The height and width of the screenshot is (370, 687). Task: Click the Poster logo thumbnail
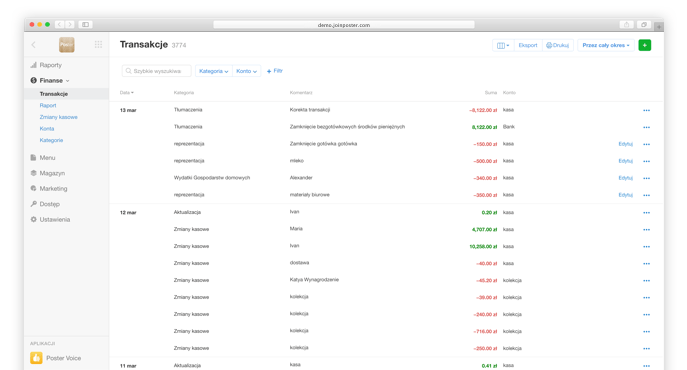(67, 45)
